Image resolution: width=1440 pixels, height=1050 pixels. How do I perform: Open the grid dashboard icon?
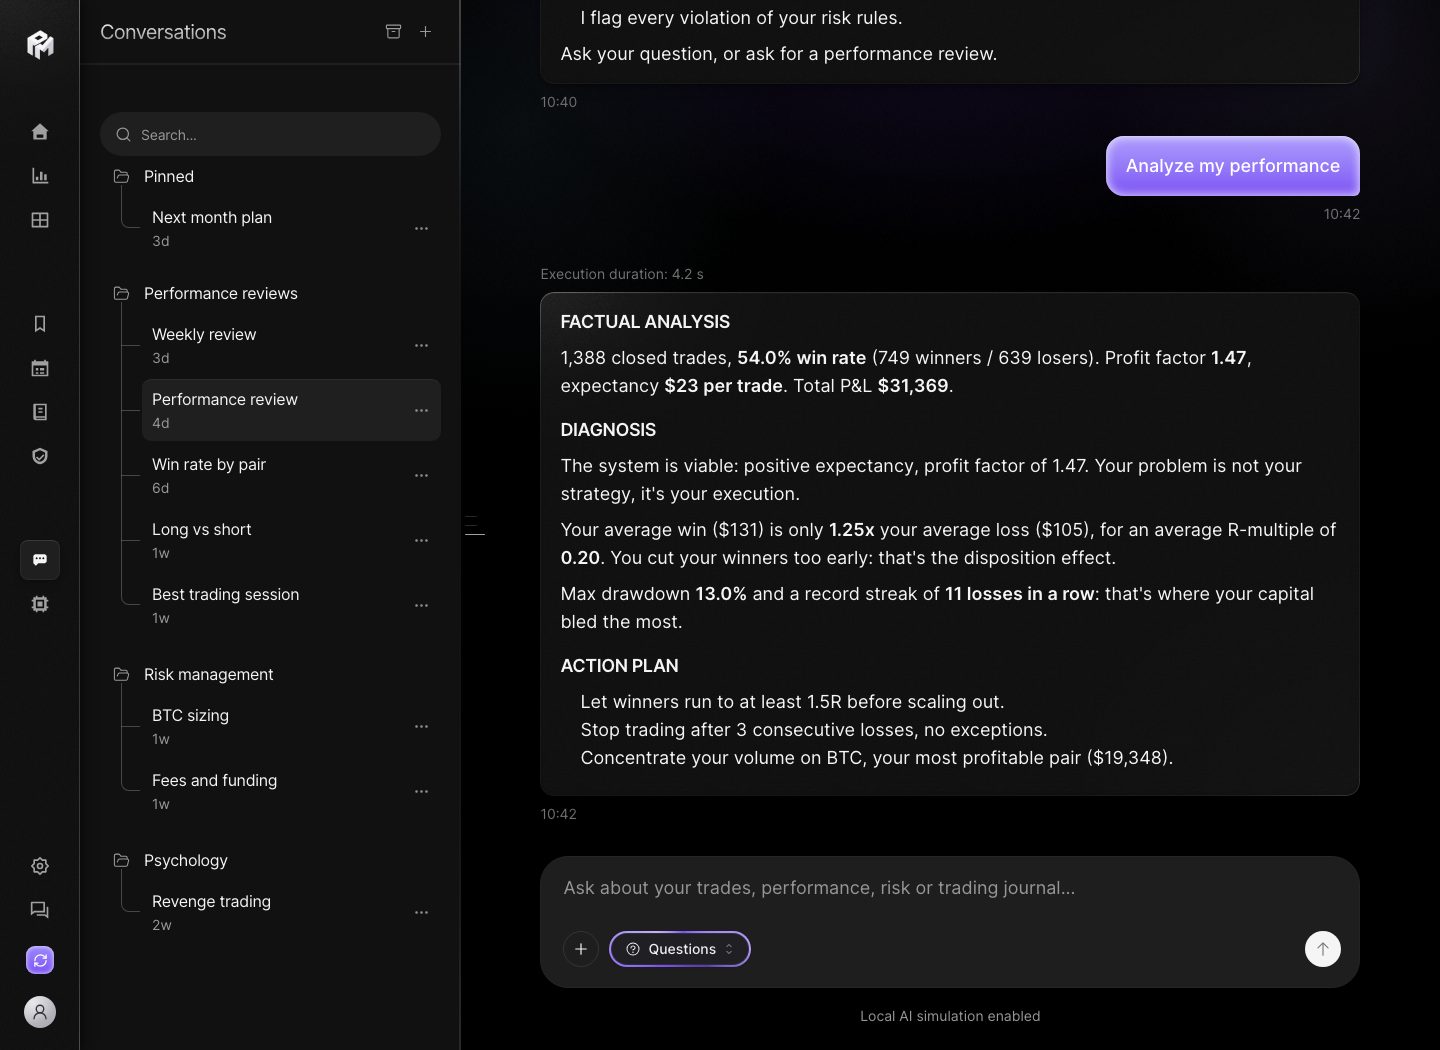pyautogui.click(x=40, y=220)
